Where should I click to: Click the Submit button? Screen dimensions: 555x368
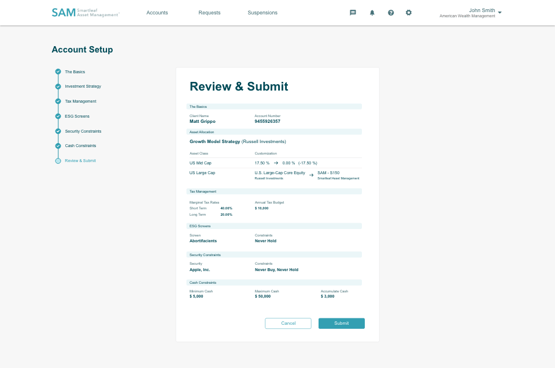coord(342,323)
